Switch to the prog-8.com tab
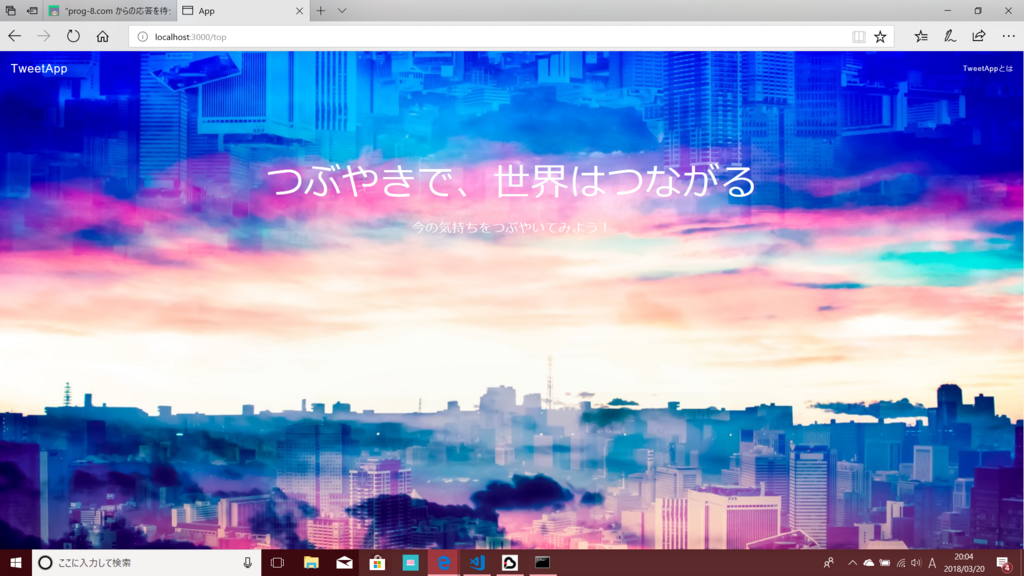1024x576 pixels. (110, 10)
